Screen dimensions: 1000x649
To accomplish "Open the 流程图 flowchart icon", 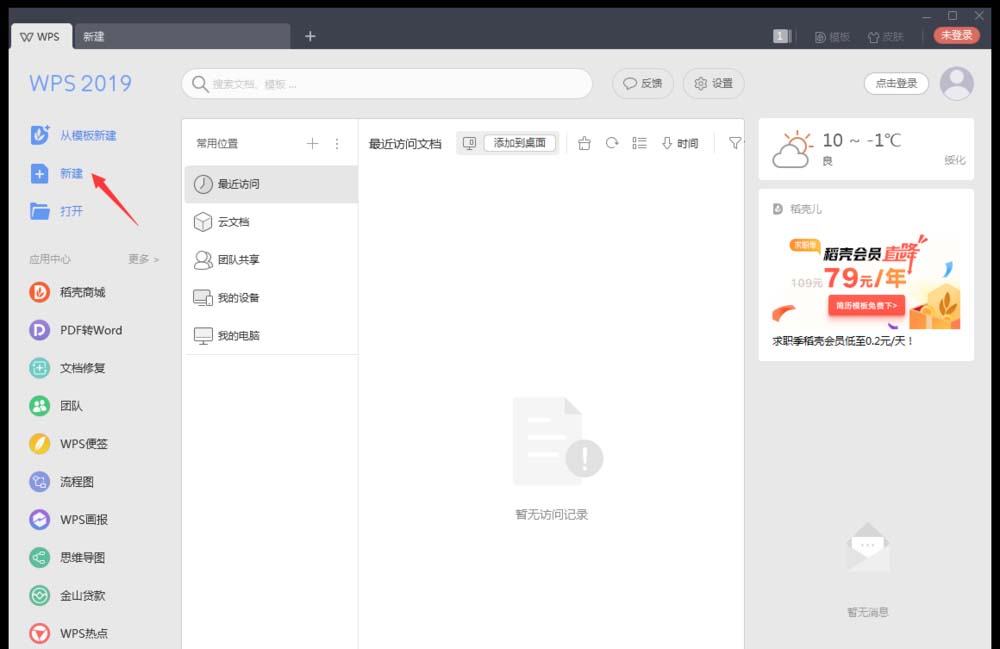I will click(x=40, y=482).
